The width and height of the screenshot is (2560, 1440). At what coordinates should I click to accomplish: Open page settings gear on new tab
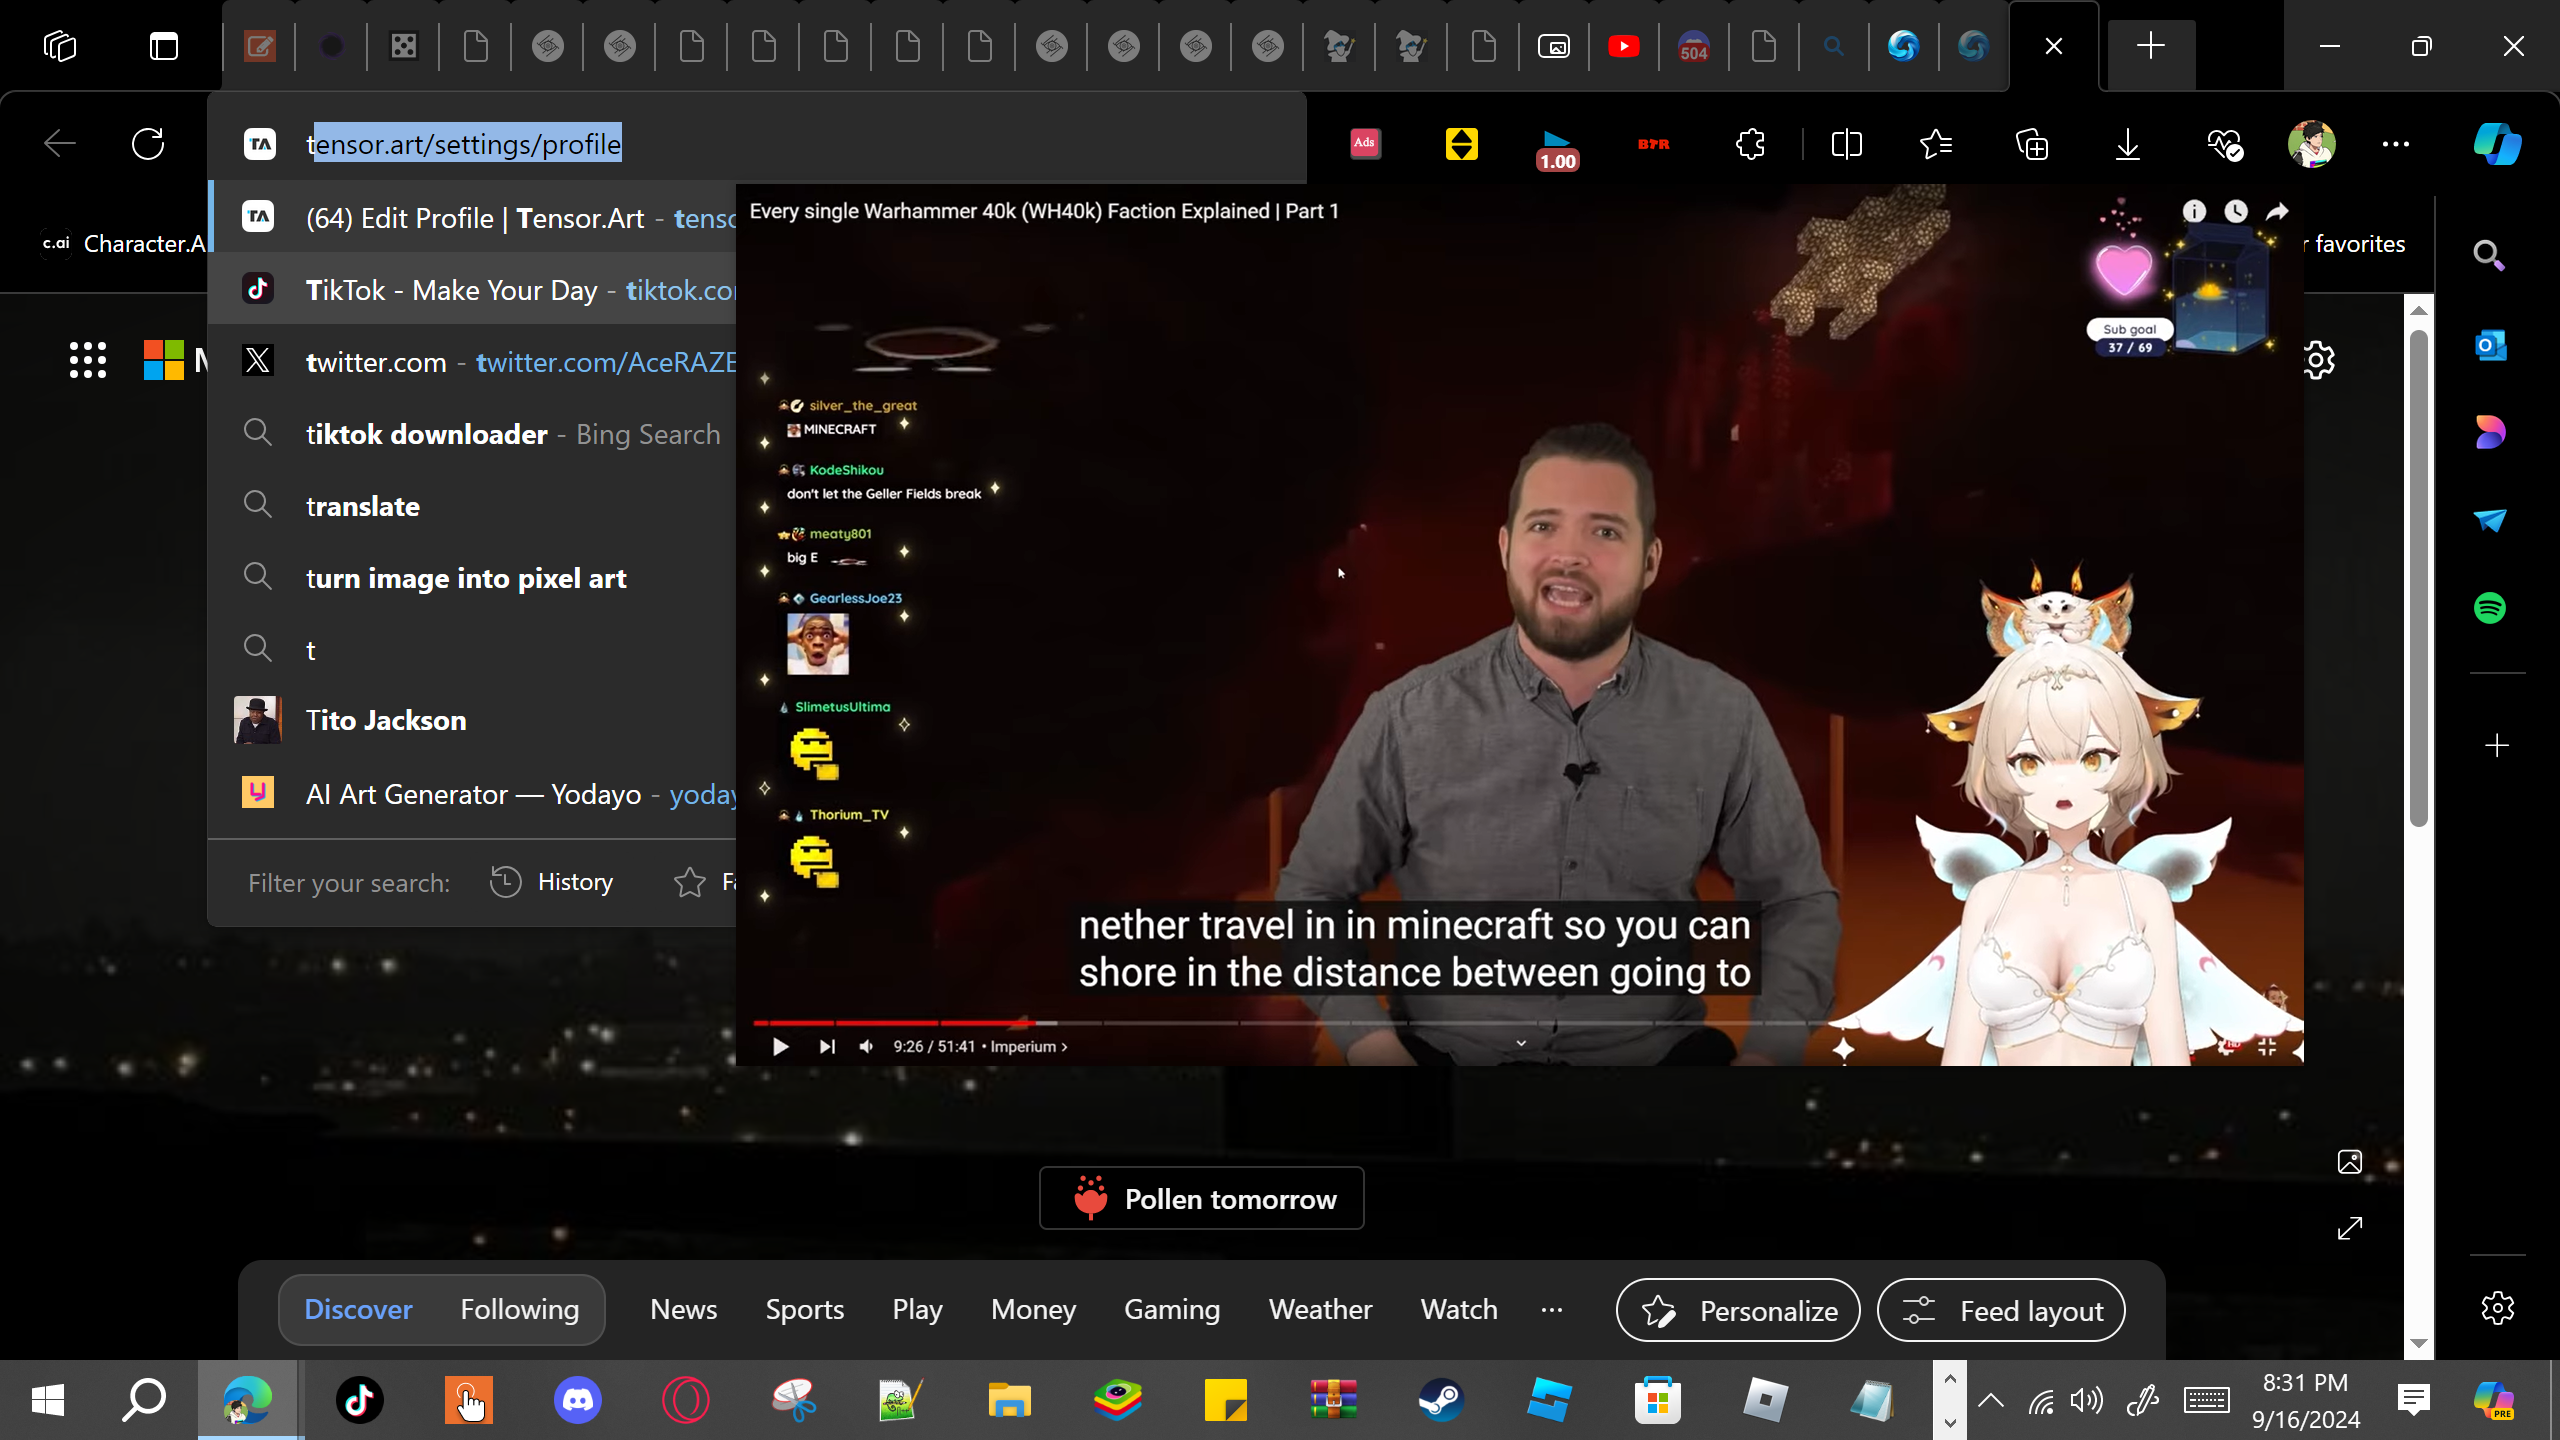pyautogui.click(x=2319, y=360)
